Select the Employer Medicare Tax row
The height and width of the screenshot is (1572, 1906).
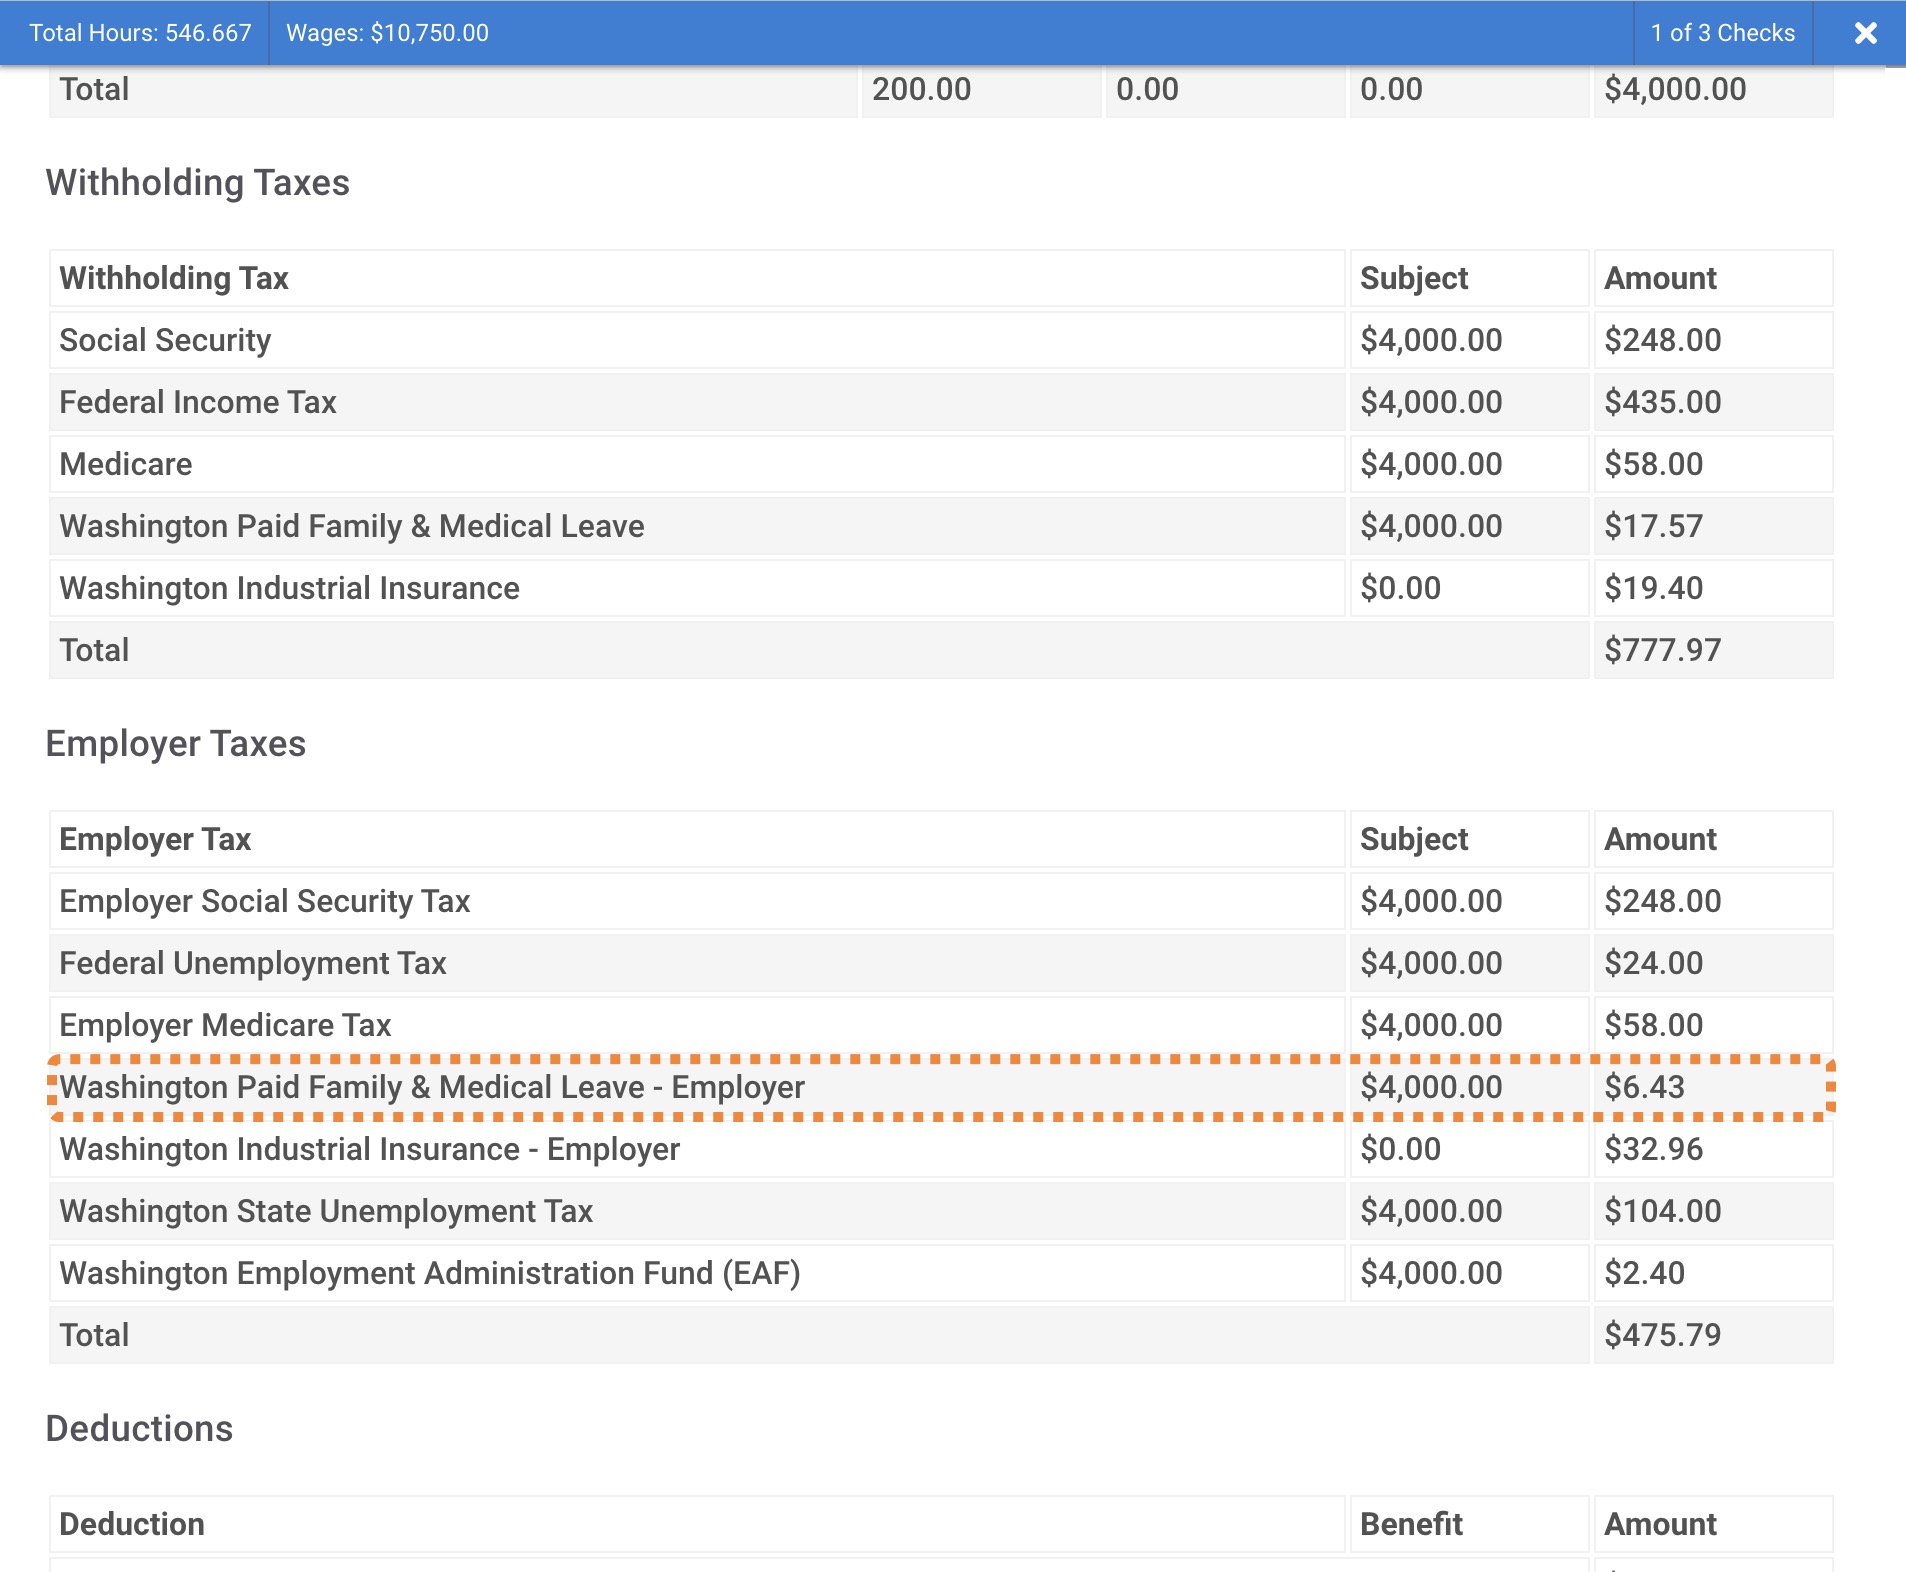(225, 1025)
